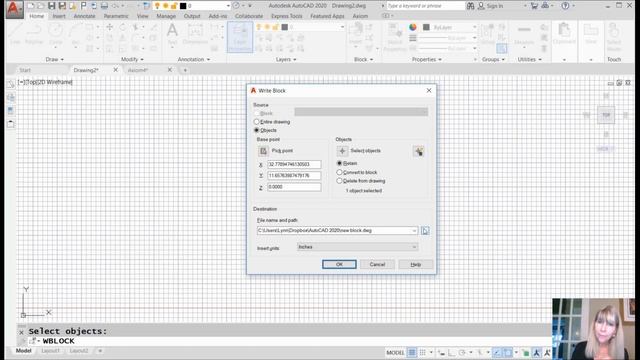The width and height of the screenshot is (640, 360).
Task: Expand the Layers panel flyout
Action: click(286, 60)
